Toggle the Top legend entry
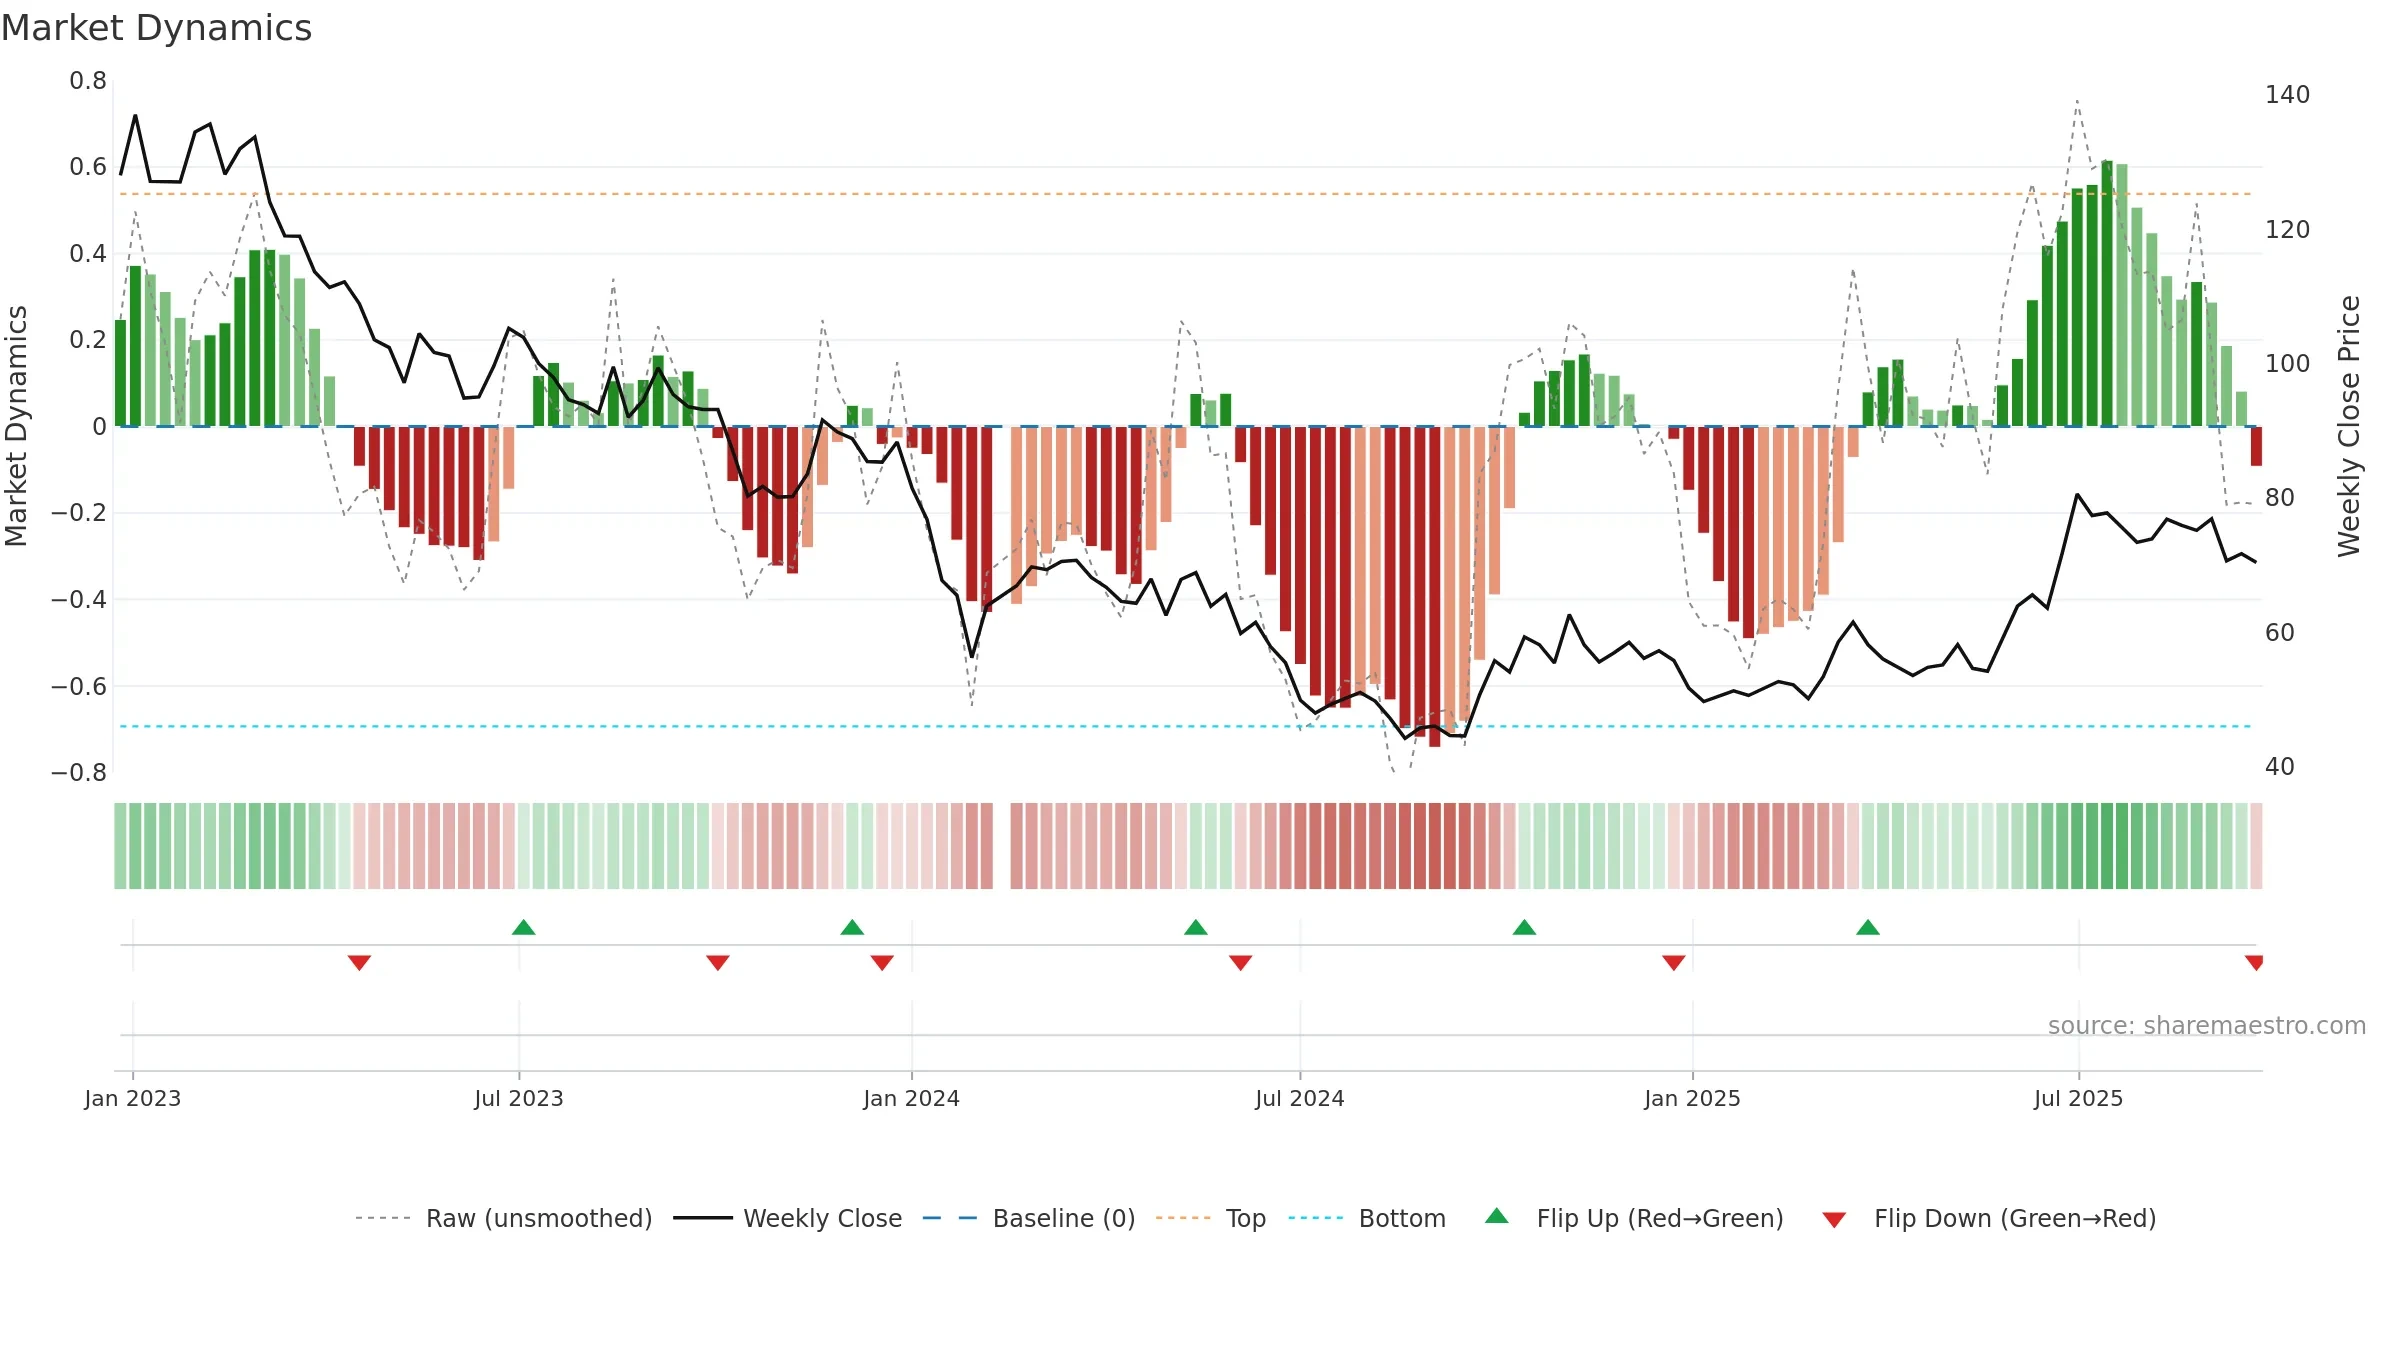The width and height of the screenshot is (2400, 1350). [1211, 1218]
